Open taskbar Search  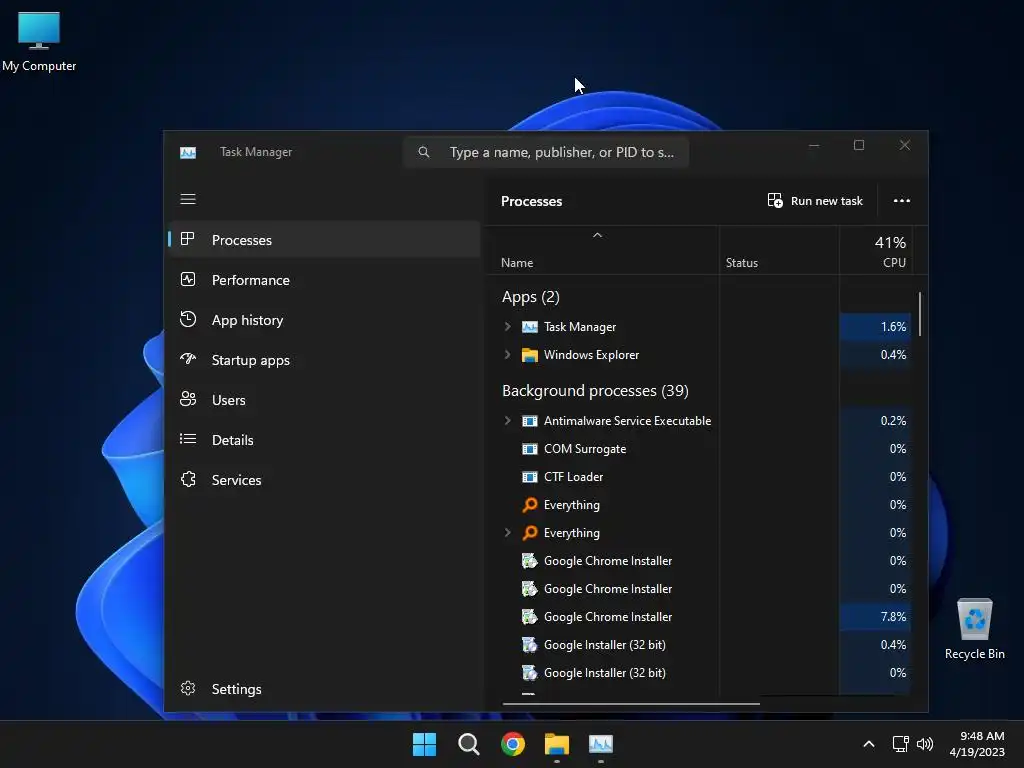coord(469,744)
